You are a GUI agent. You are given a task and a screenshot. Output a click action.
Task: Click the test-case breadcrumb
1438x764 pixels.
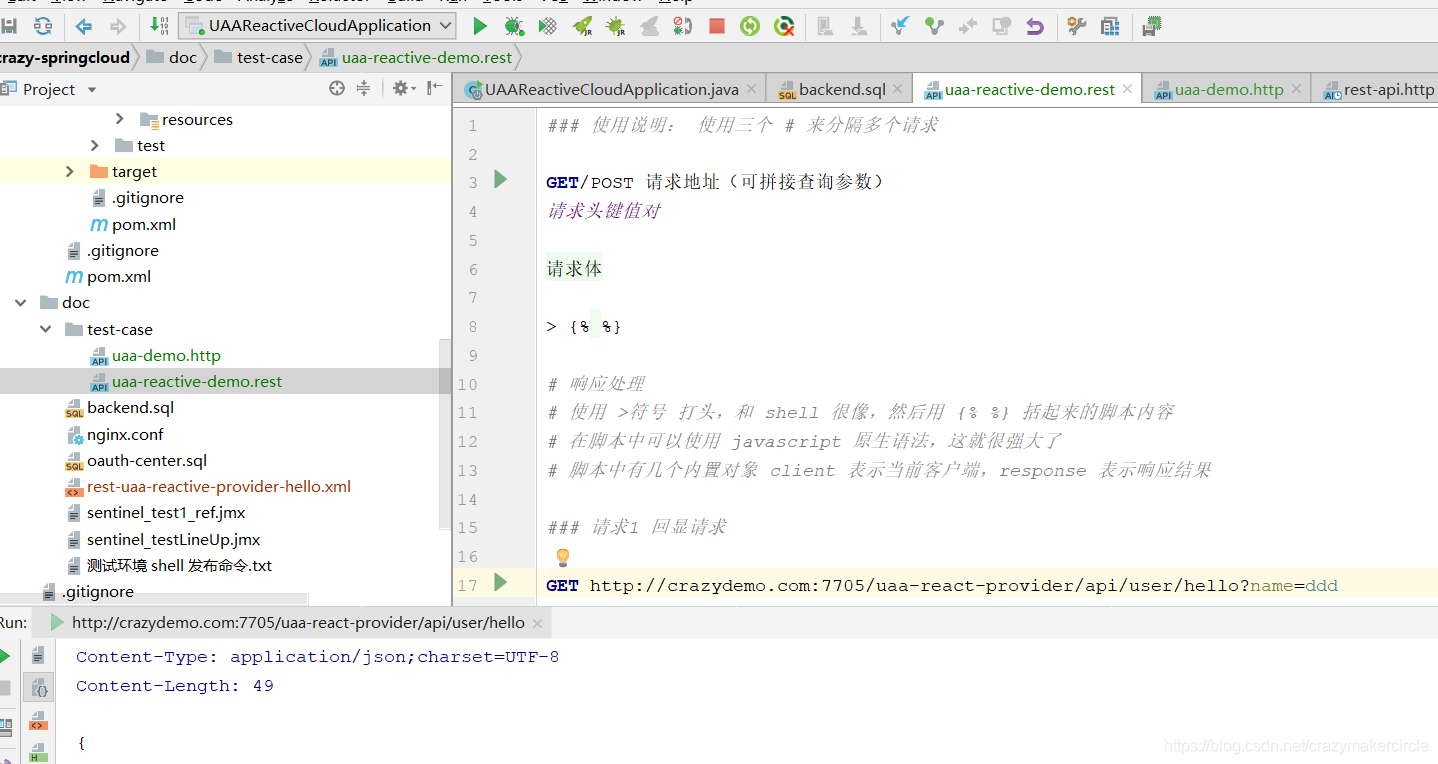click(259, 58)
